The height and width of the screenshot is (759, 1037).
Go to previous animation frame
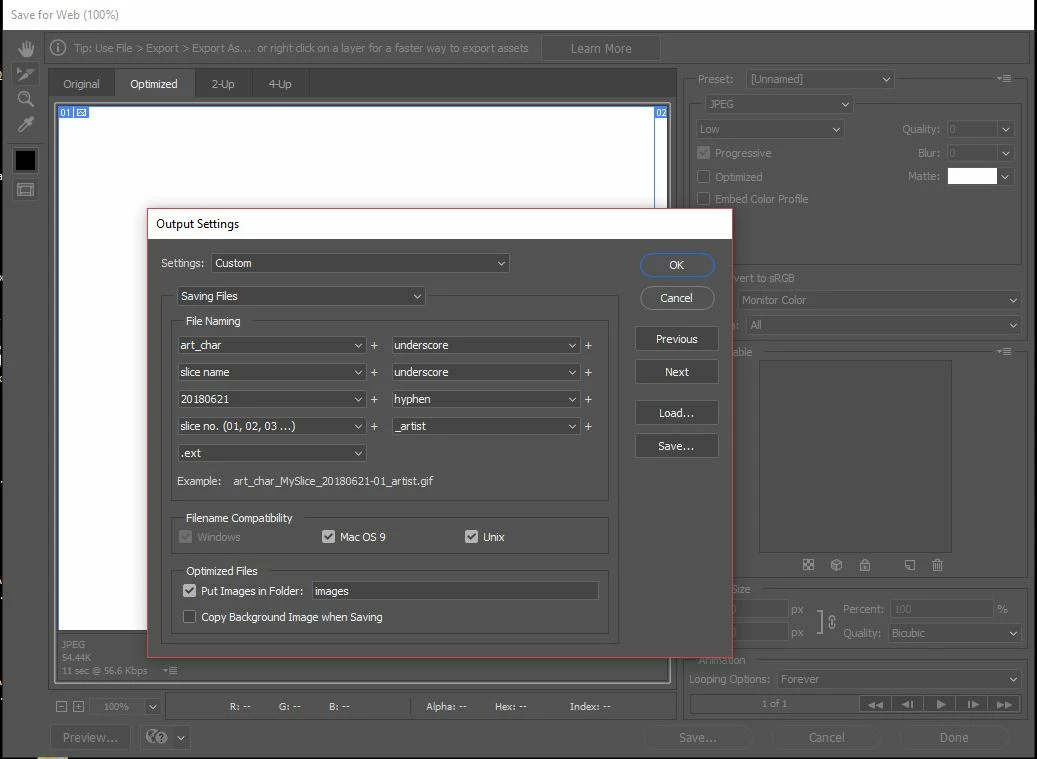pyautogui.click(x=908, y=704)
